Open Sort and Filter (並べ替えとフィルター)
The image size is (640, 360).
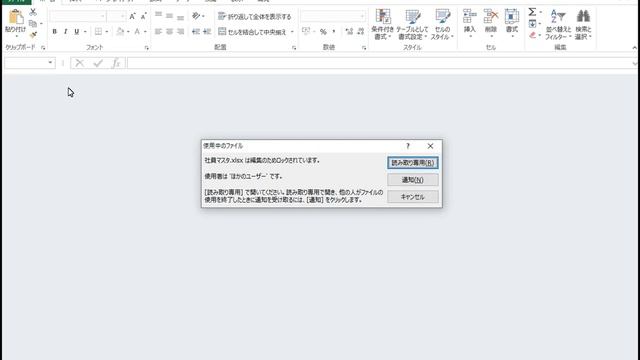pos(558,24)
